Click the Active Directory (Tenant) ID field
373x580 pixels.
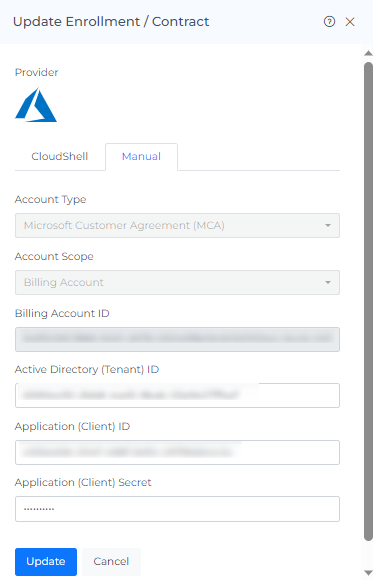177,395
